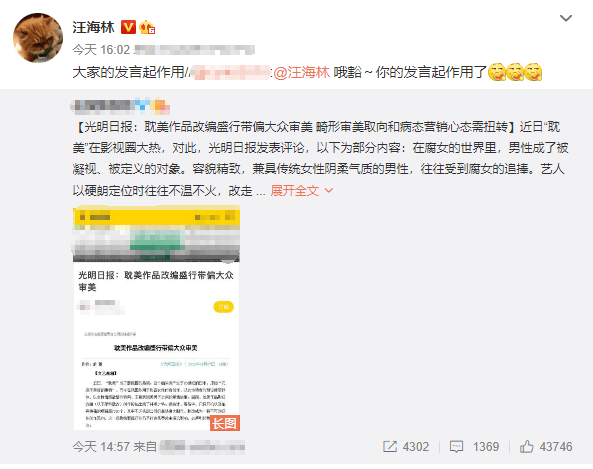This screenshot has height=469, width=593.
Task: Click the gold crown membership badge
Action: [147, 27]
